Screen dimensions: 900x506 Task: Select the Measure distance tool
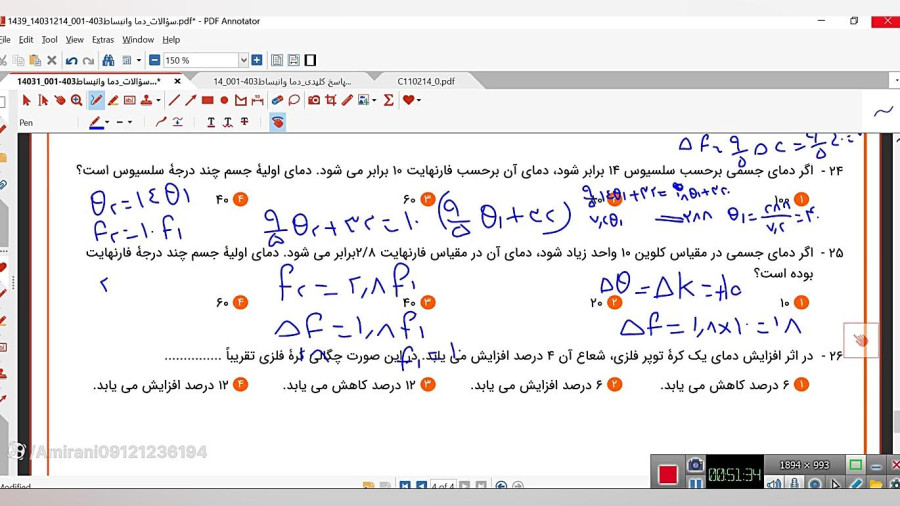pyautogui.click(x=257, y=100)
